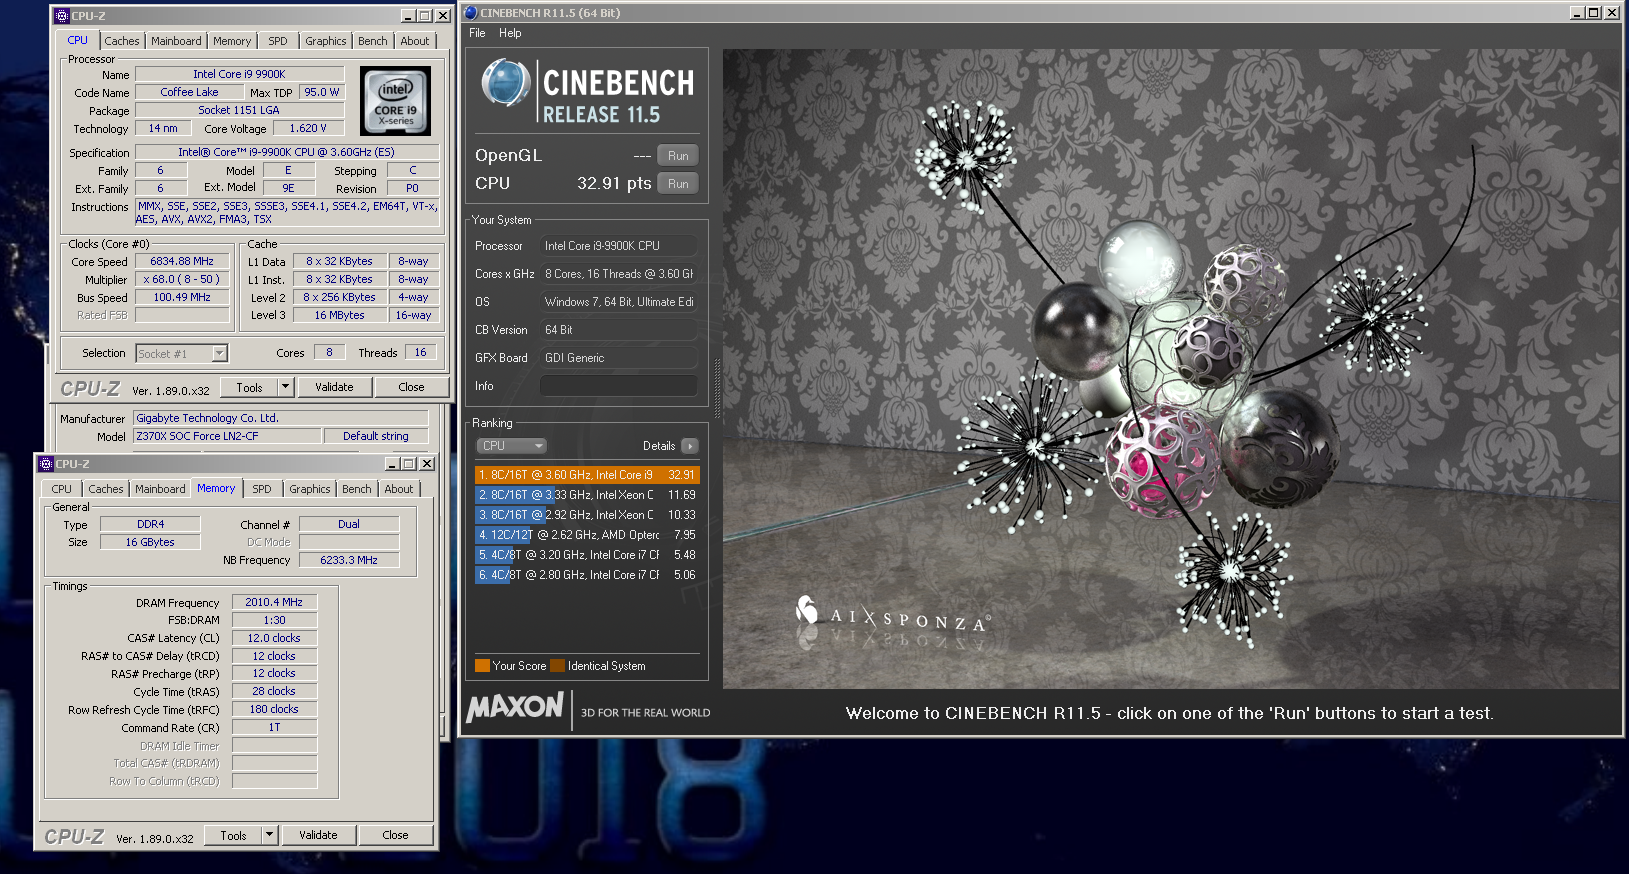1629x874 pixels.
Task: Select About tab in memory CPU-Z window
Action: [399, 489]
